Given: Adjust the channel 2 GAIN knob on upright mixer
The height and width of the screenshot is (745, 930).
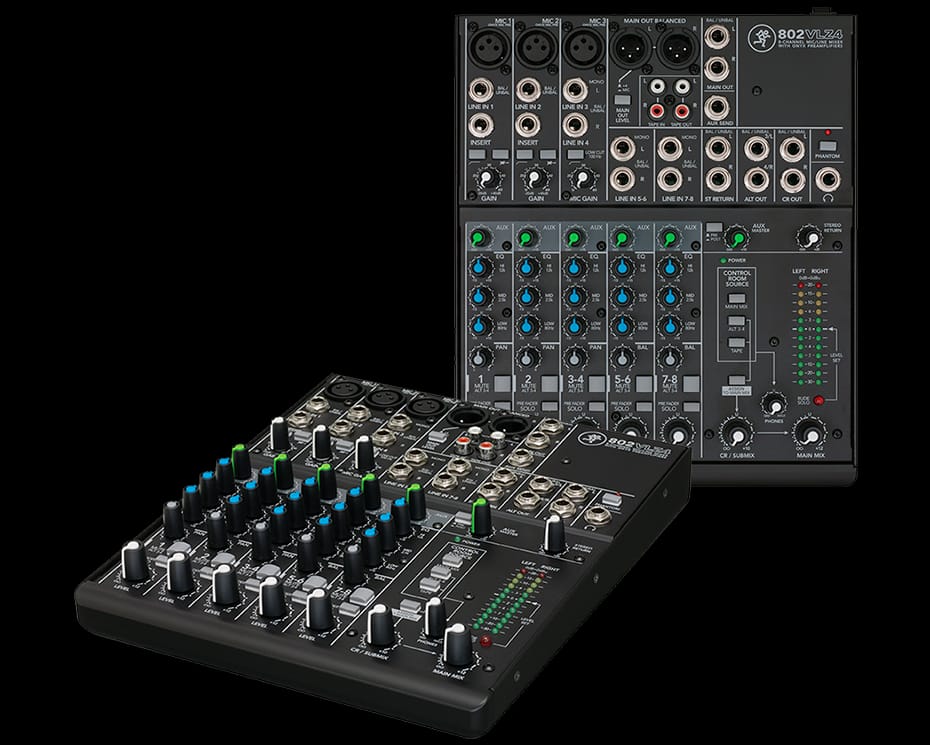Looking at the screenshot, I should [x=534, y=177].
